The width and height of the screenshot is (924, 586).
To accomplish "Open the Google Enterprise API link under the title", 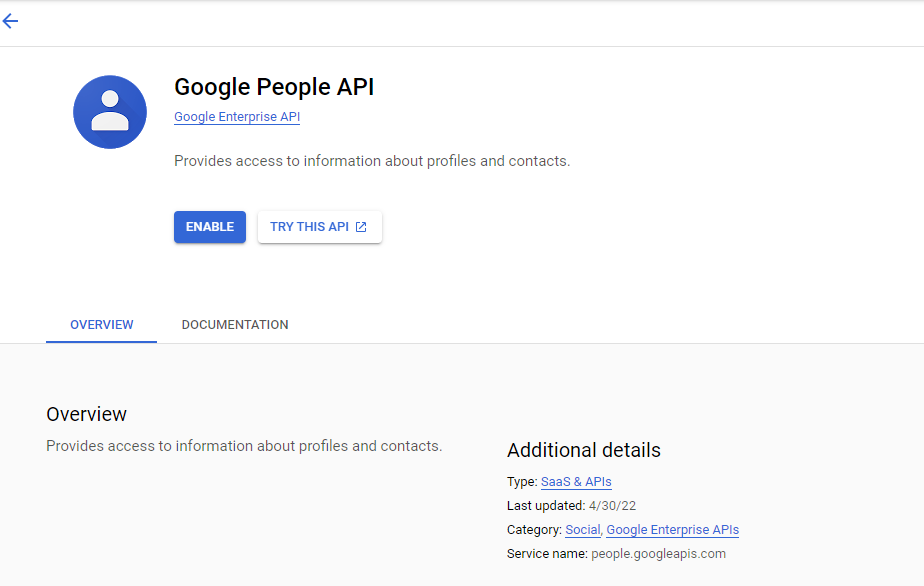I will click(x=237, y=117).
